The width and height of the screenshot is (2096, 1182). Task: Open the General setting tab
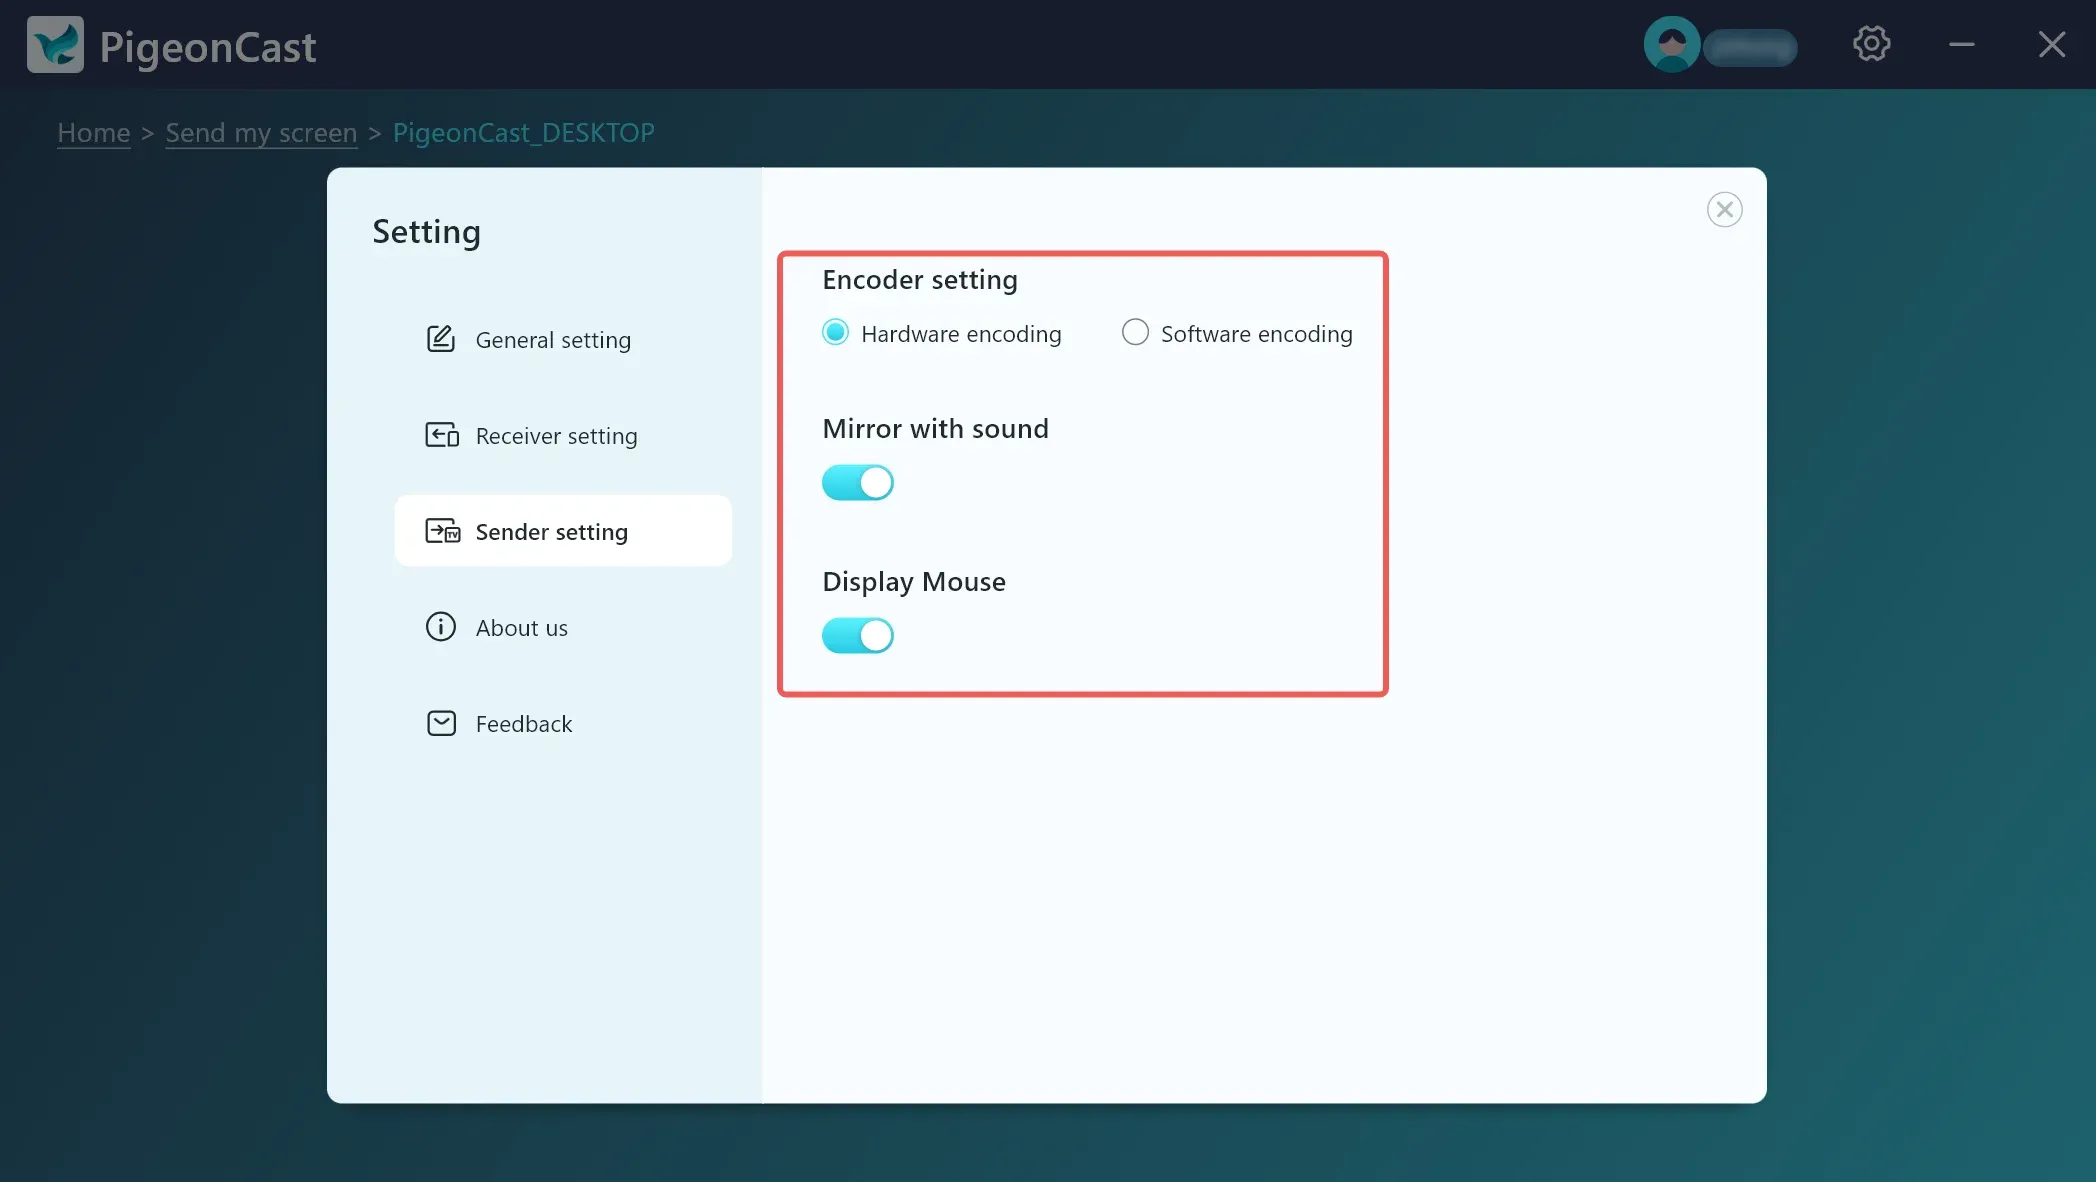[x=563, y=339]
